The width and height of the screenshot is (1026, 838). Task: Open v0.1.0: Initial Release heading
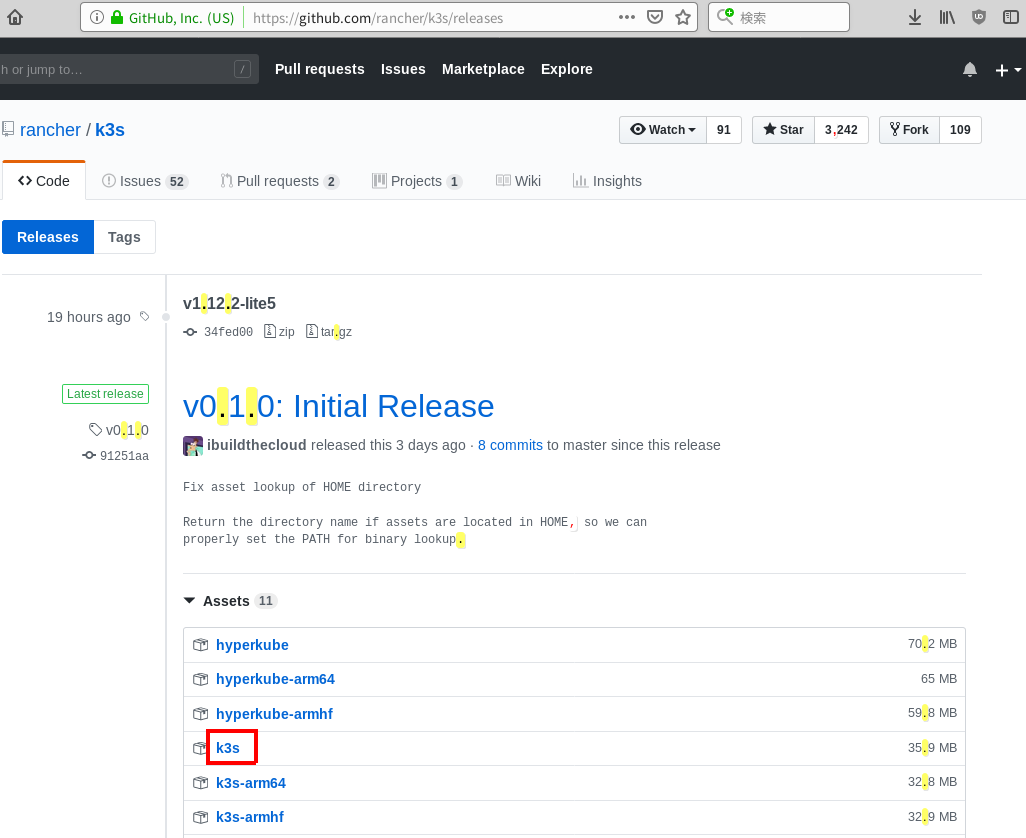tap(338, 406)
